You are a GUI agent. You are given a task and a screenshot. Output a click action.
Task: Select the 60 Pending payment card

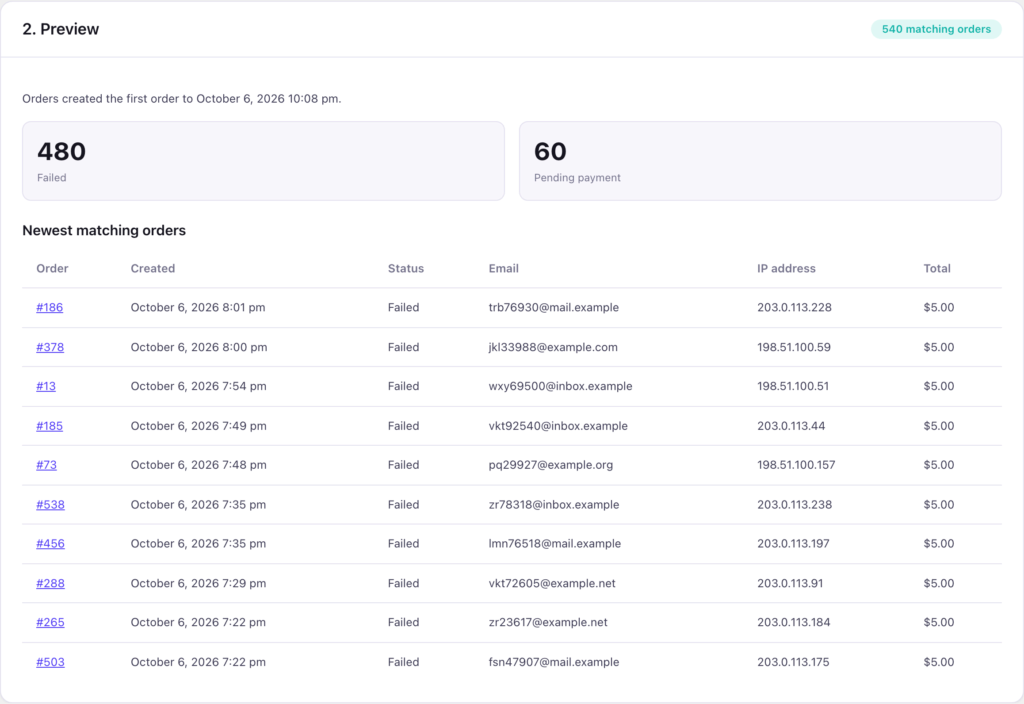coord(760,161)
